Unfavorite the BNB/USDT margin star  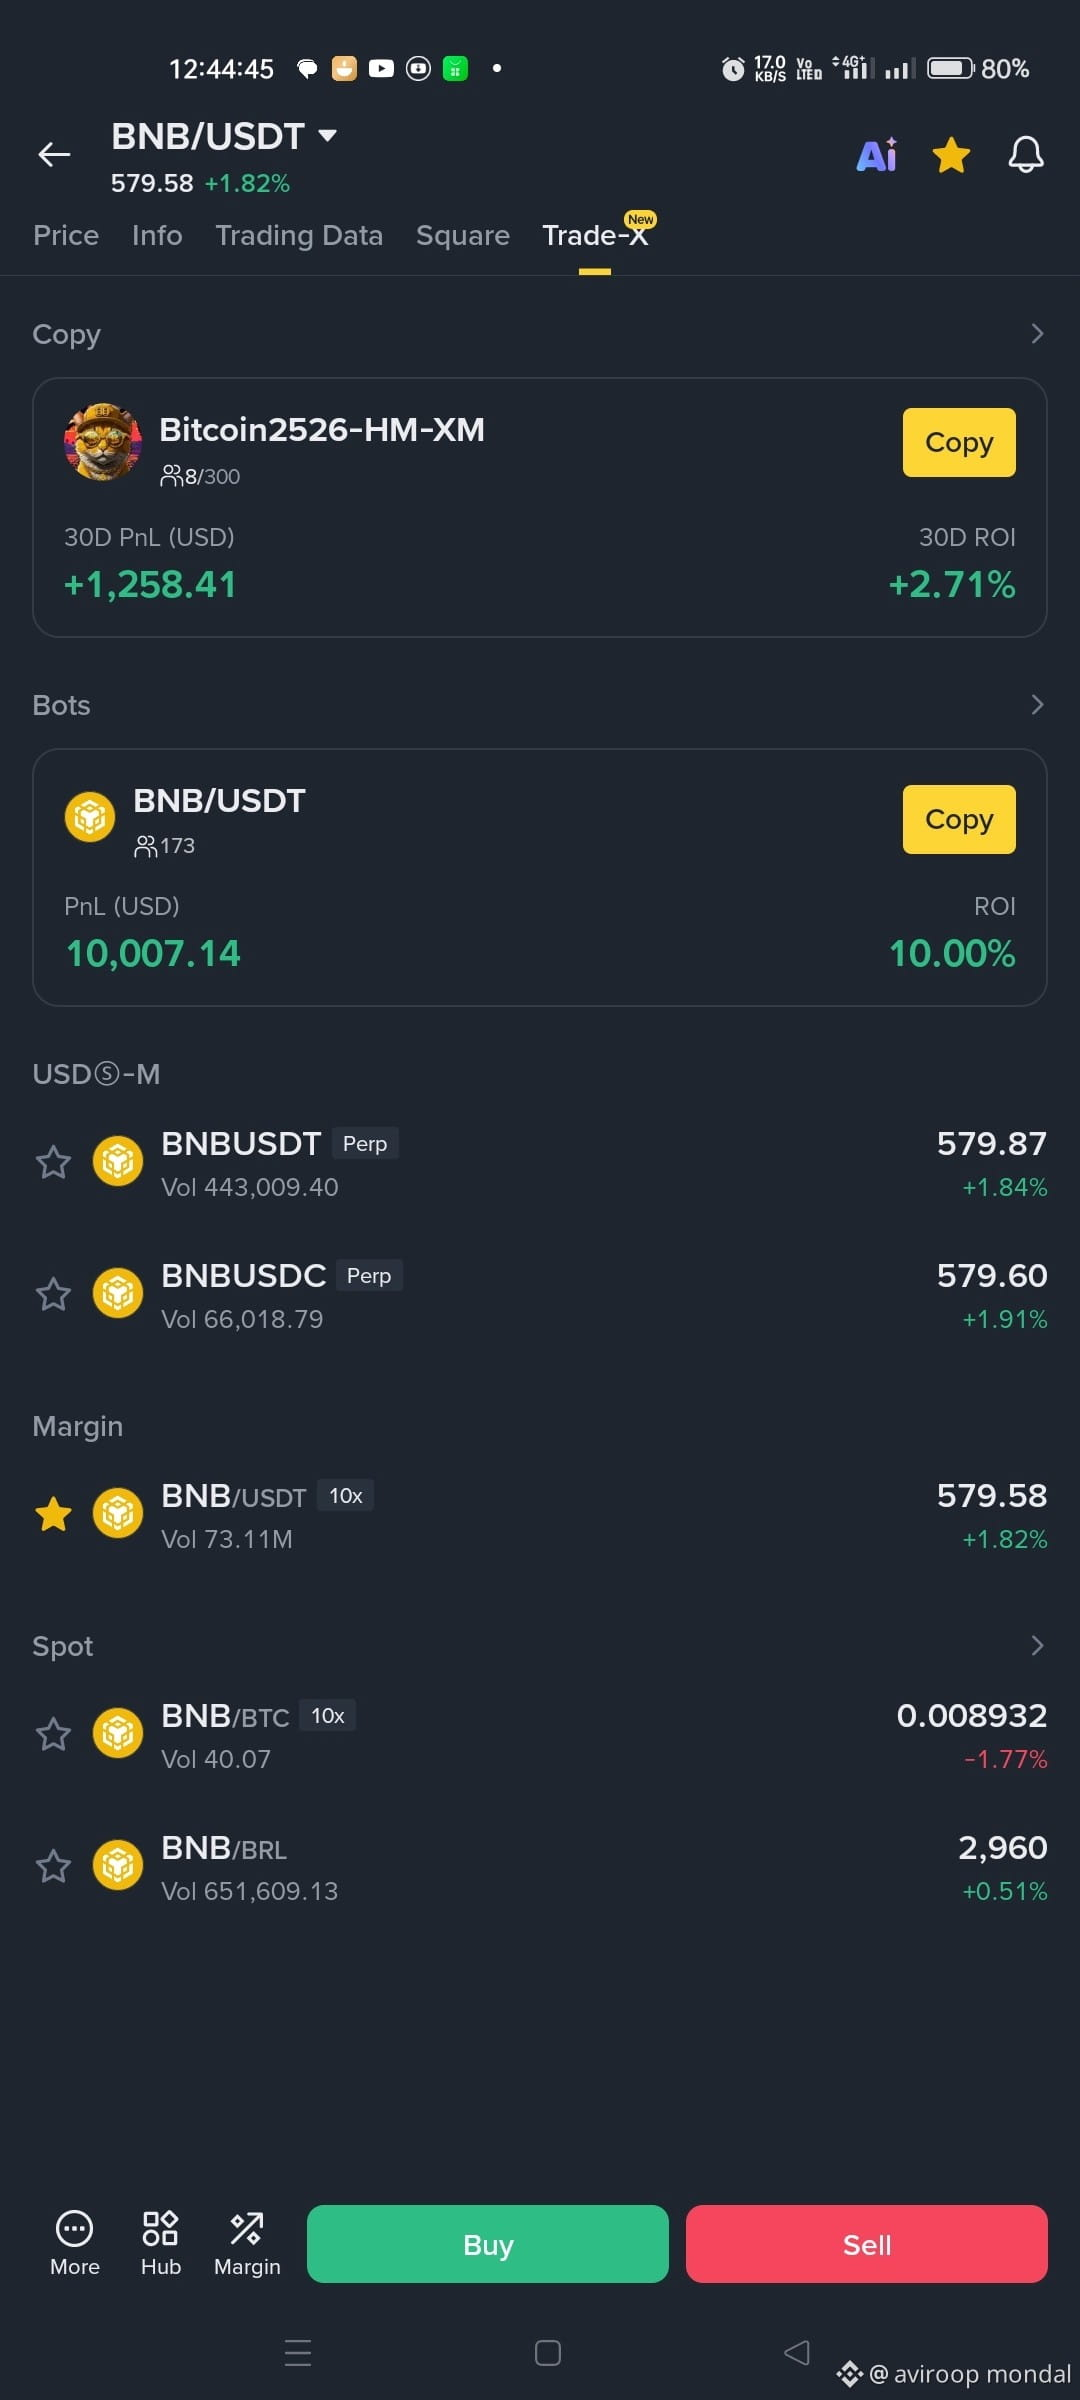click(x=53, y=1514)
